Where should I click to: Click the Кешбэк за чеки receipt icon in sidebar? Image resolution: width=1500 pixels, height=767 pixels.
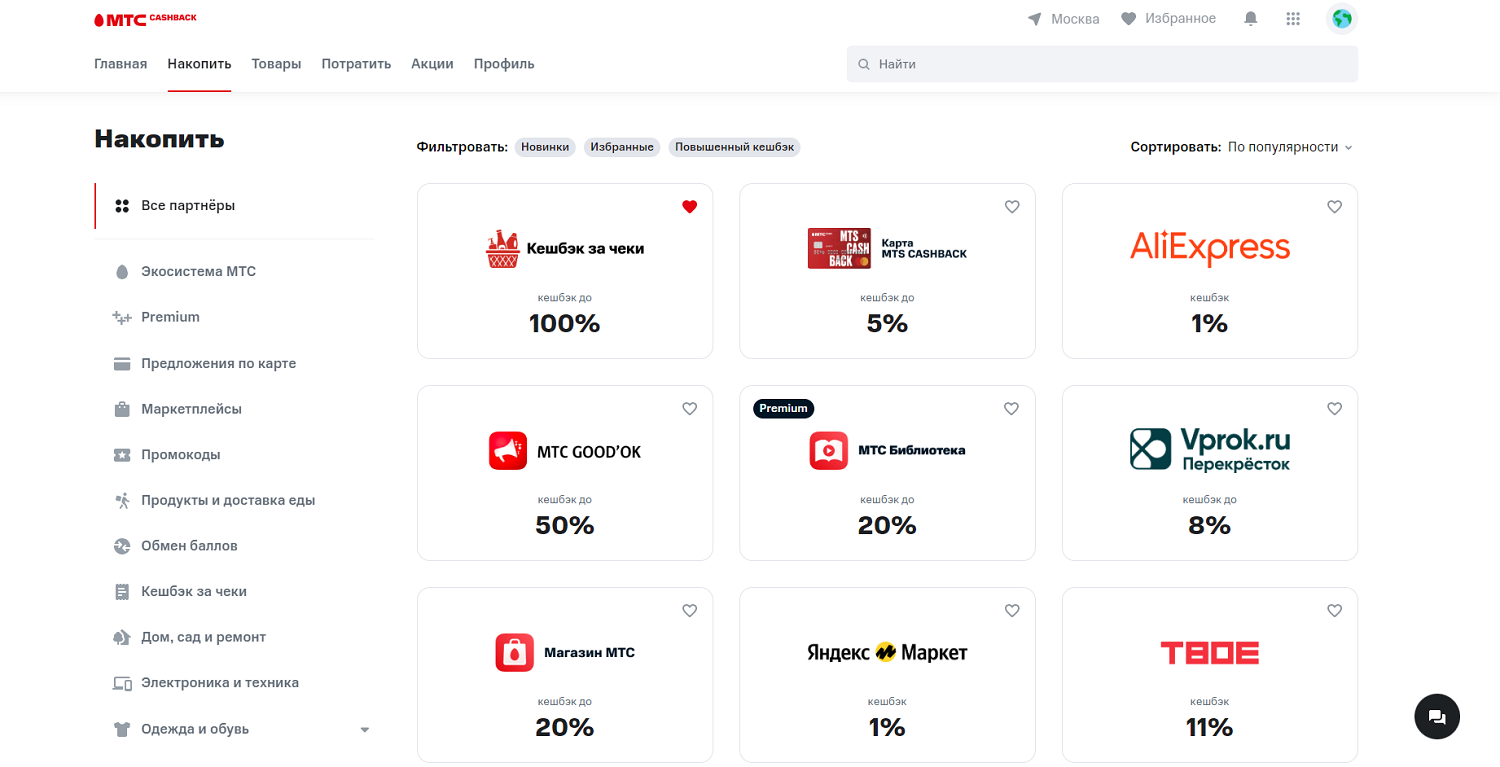[122, 592]
